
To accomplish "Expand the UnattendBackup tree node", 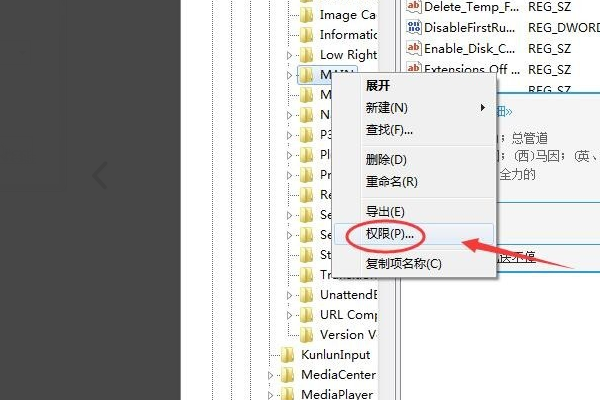I will pos(290,296).
